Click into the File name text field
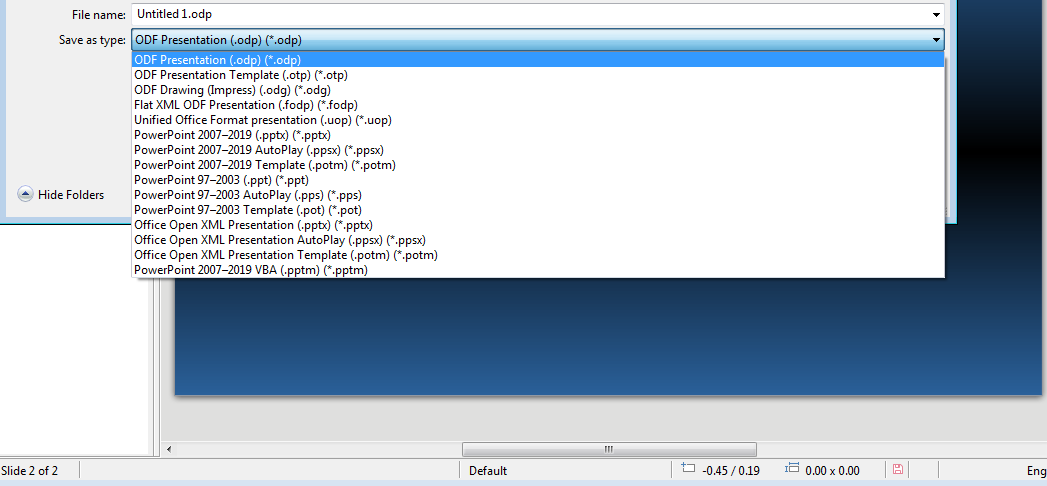Viewport: 1047px width, 486px height. pyautogui.click(x=530, y=14)
